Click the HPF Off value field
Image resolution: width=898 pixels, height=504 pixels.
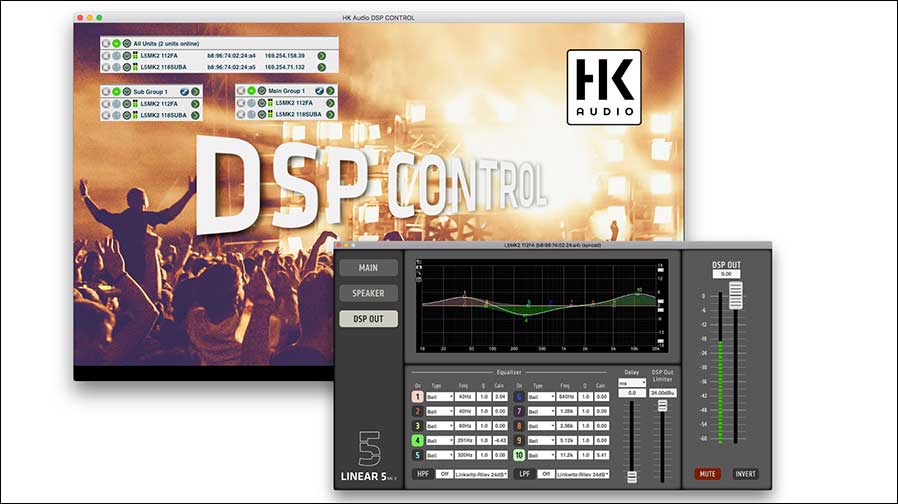[x=444, y=474]
